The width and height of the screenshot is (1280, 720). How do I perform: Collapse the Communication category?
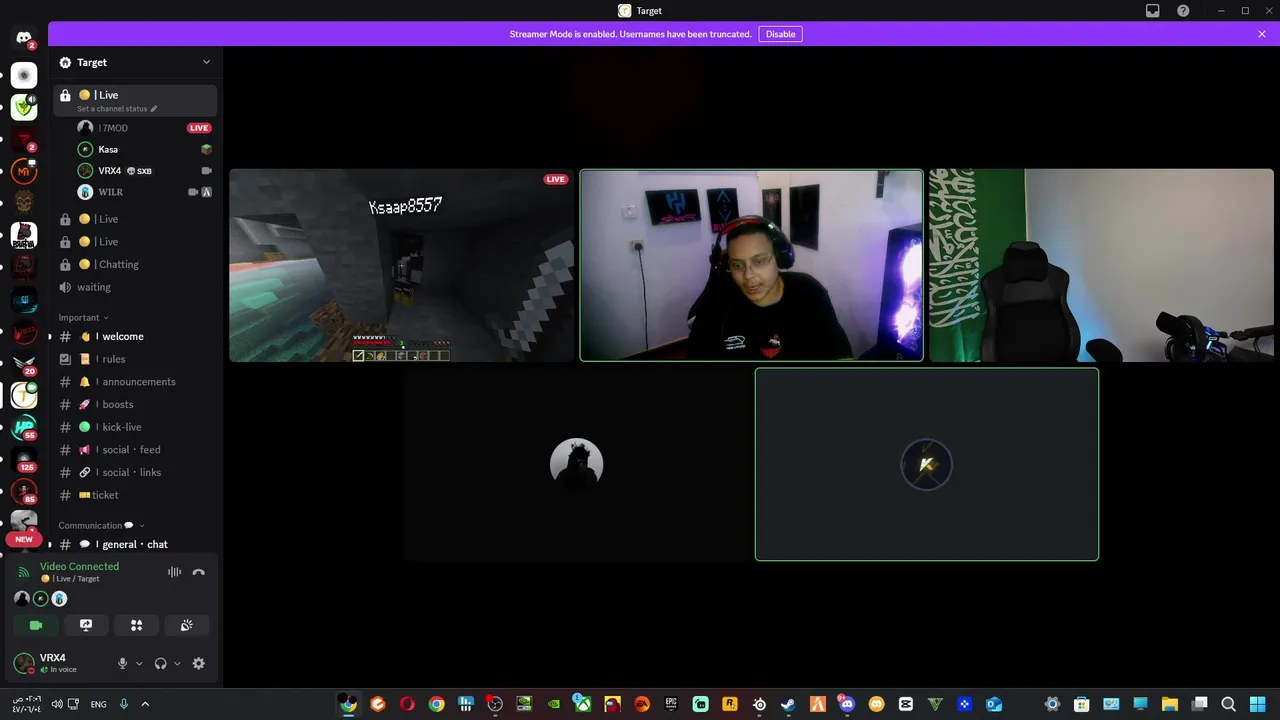pyautogui.click(x=101, y=525)
